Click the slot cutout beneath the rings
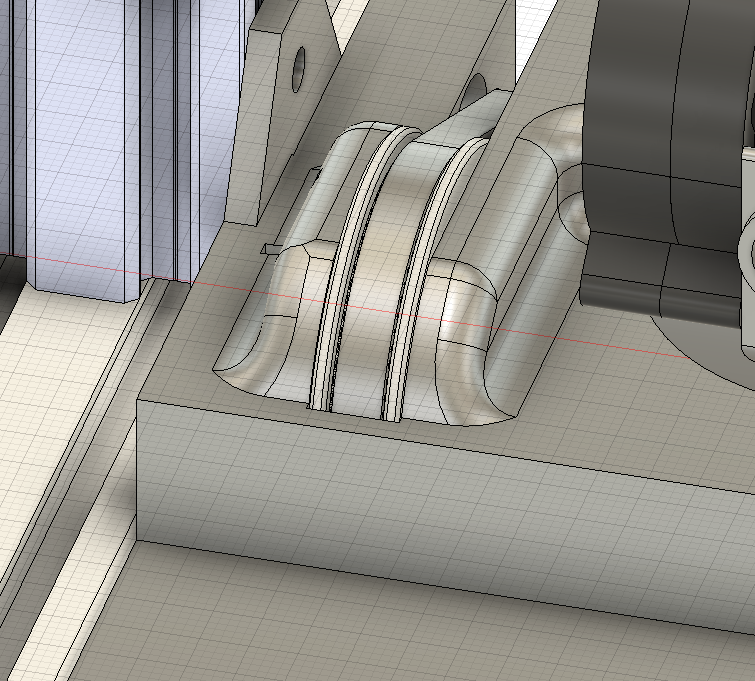 [345, 409]
